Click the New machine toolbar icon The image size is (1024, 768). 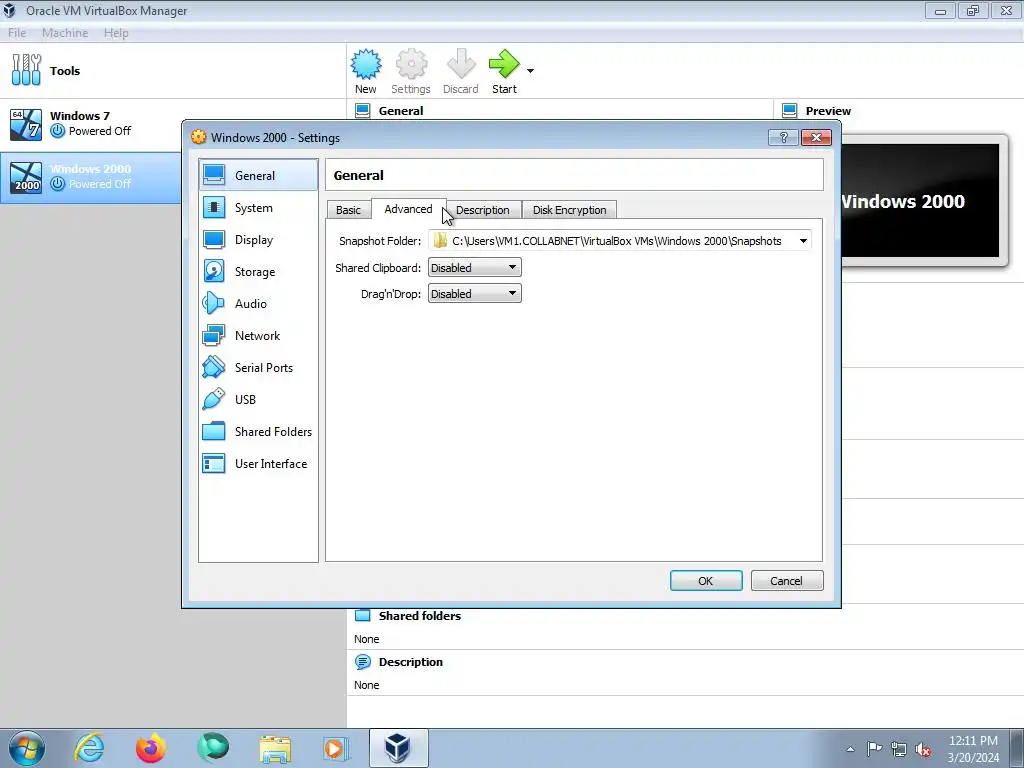pyautogui.click(x=366, y=64)
